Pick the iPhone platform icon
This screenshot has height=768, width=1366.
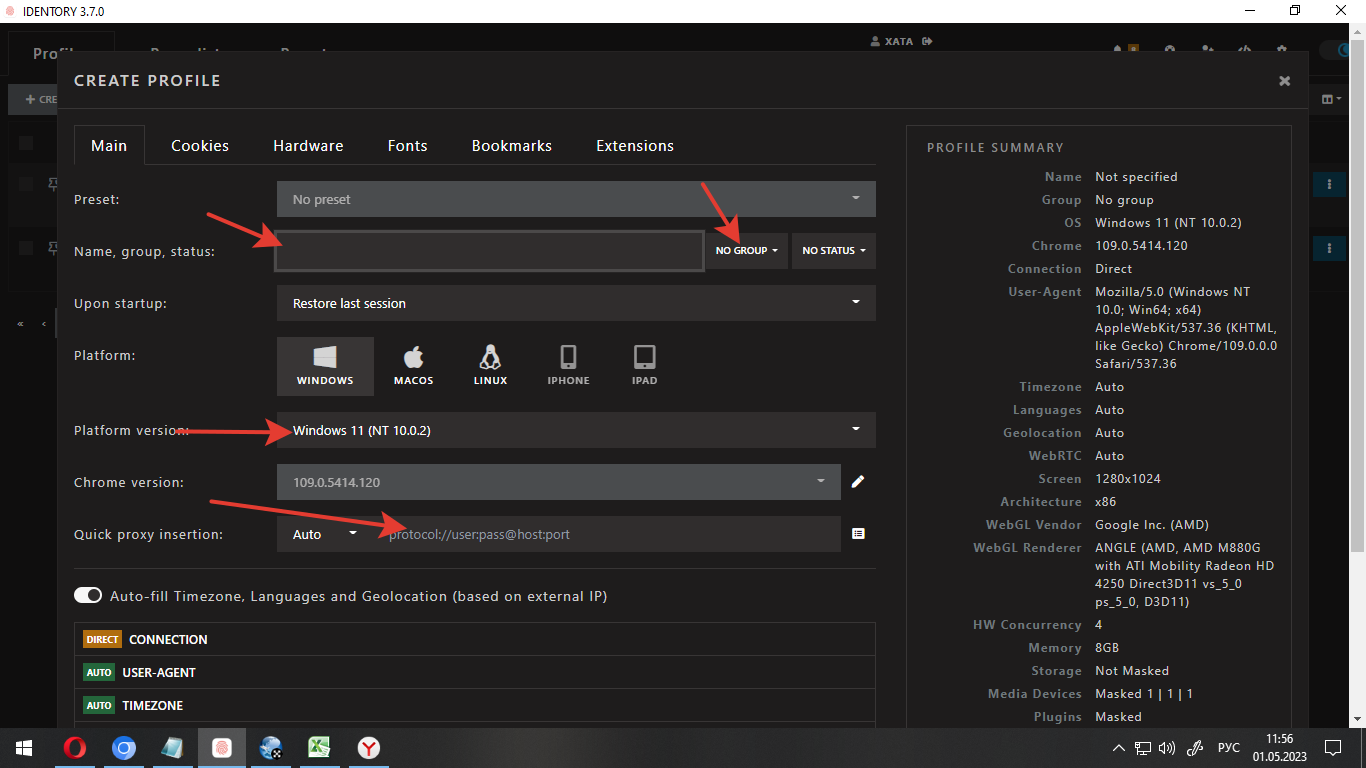(568, 366)
